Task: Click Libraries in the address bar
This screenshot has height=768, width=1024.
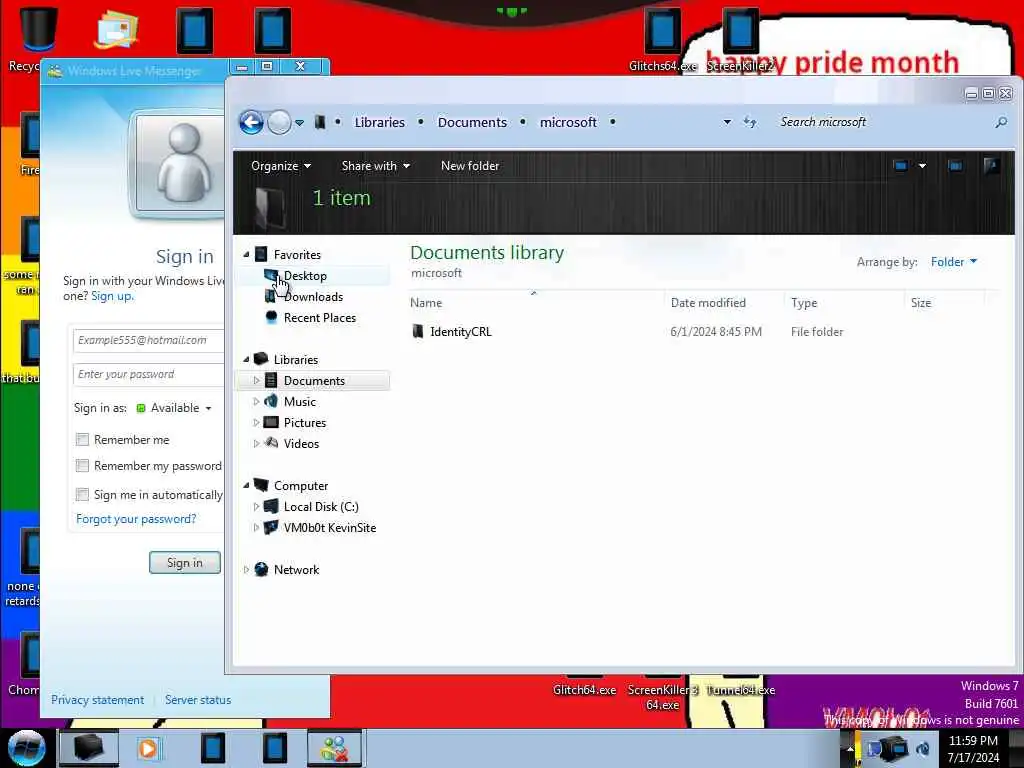Action: pos(379,122)
